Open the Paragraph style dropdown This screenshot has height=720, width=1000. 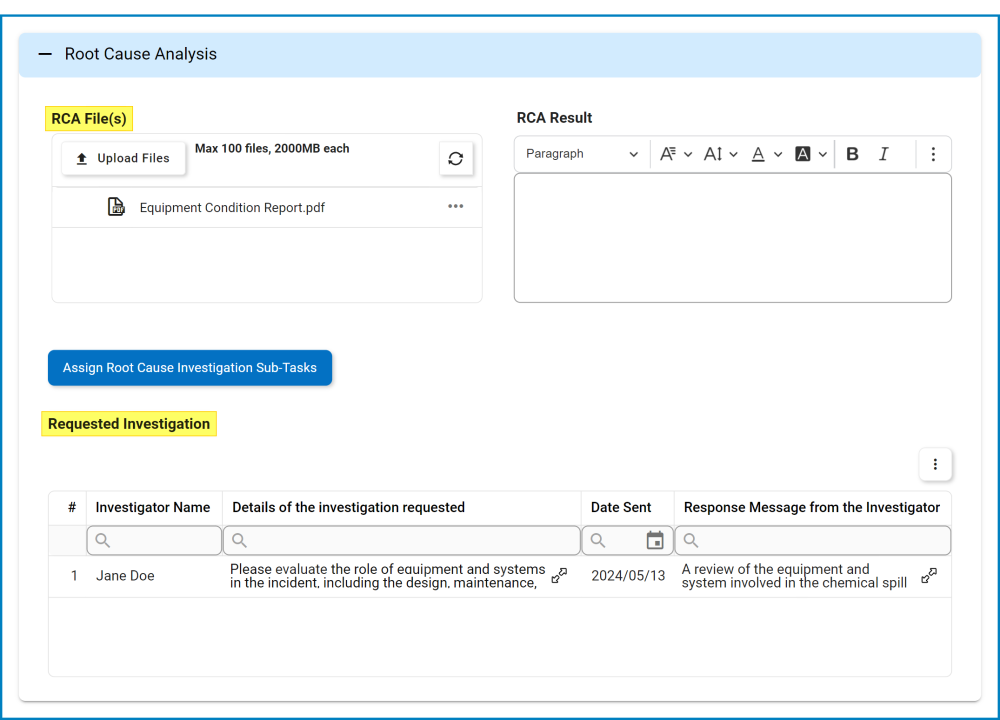pyautogui.click(x=582, y=154)
